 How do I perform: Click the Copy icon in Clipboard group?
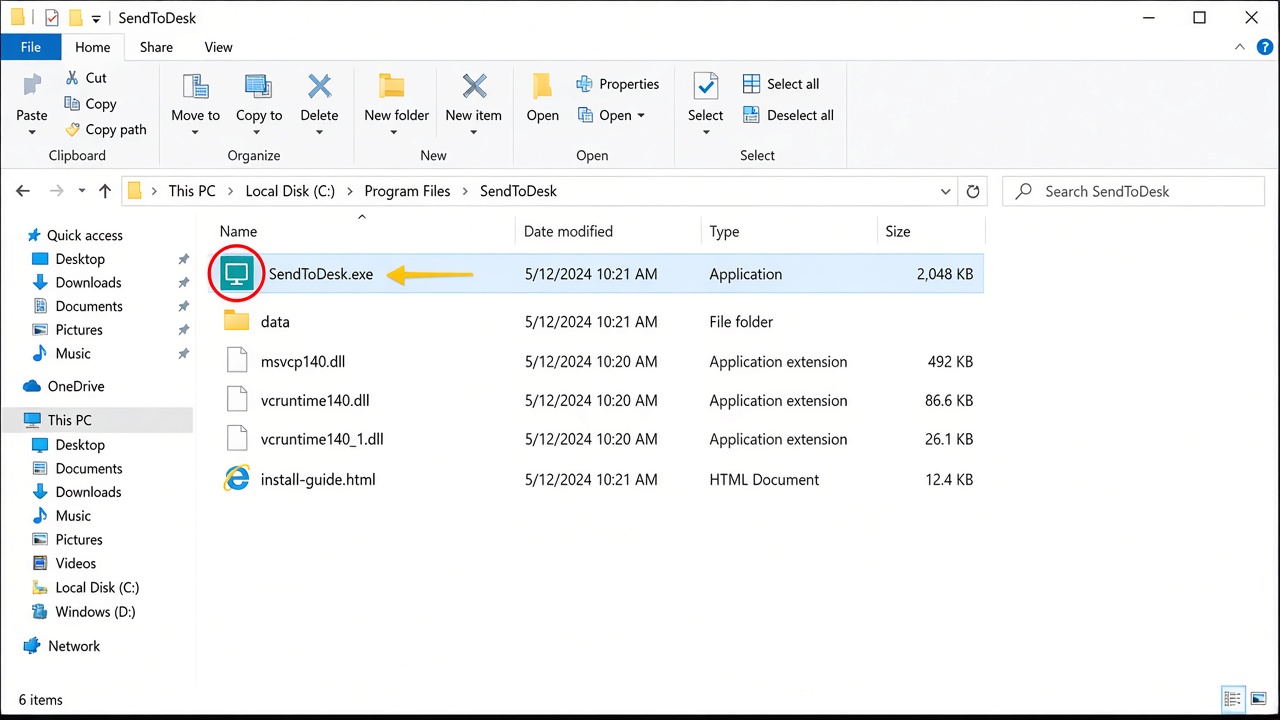pos(72,103)
